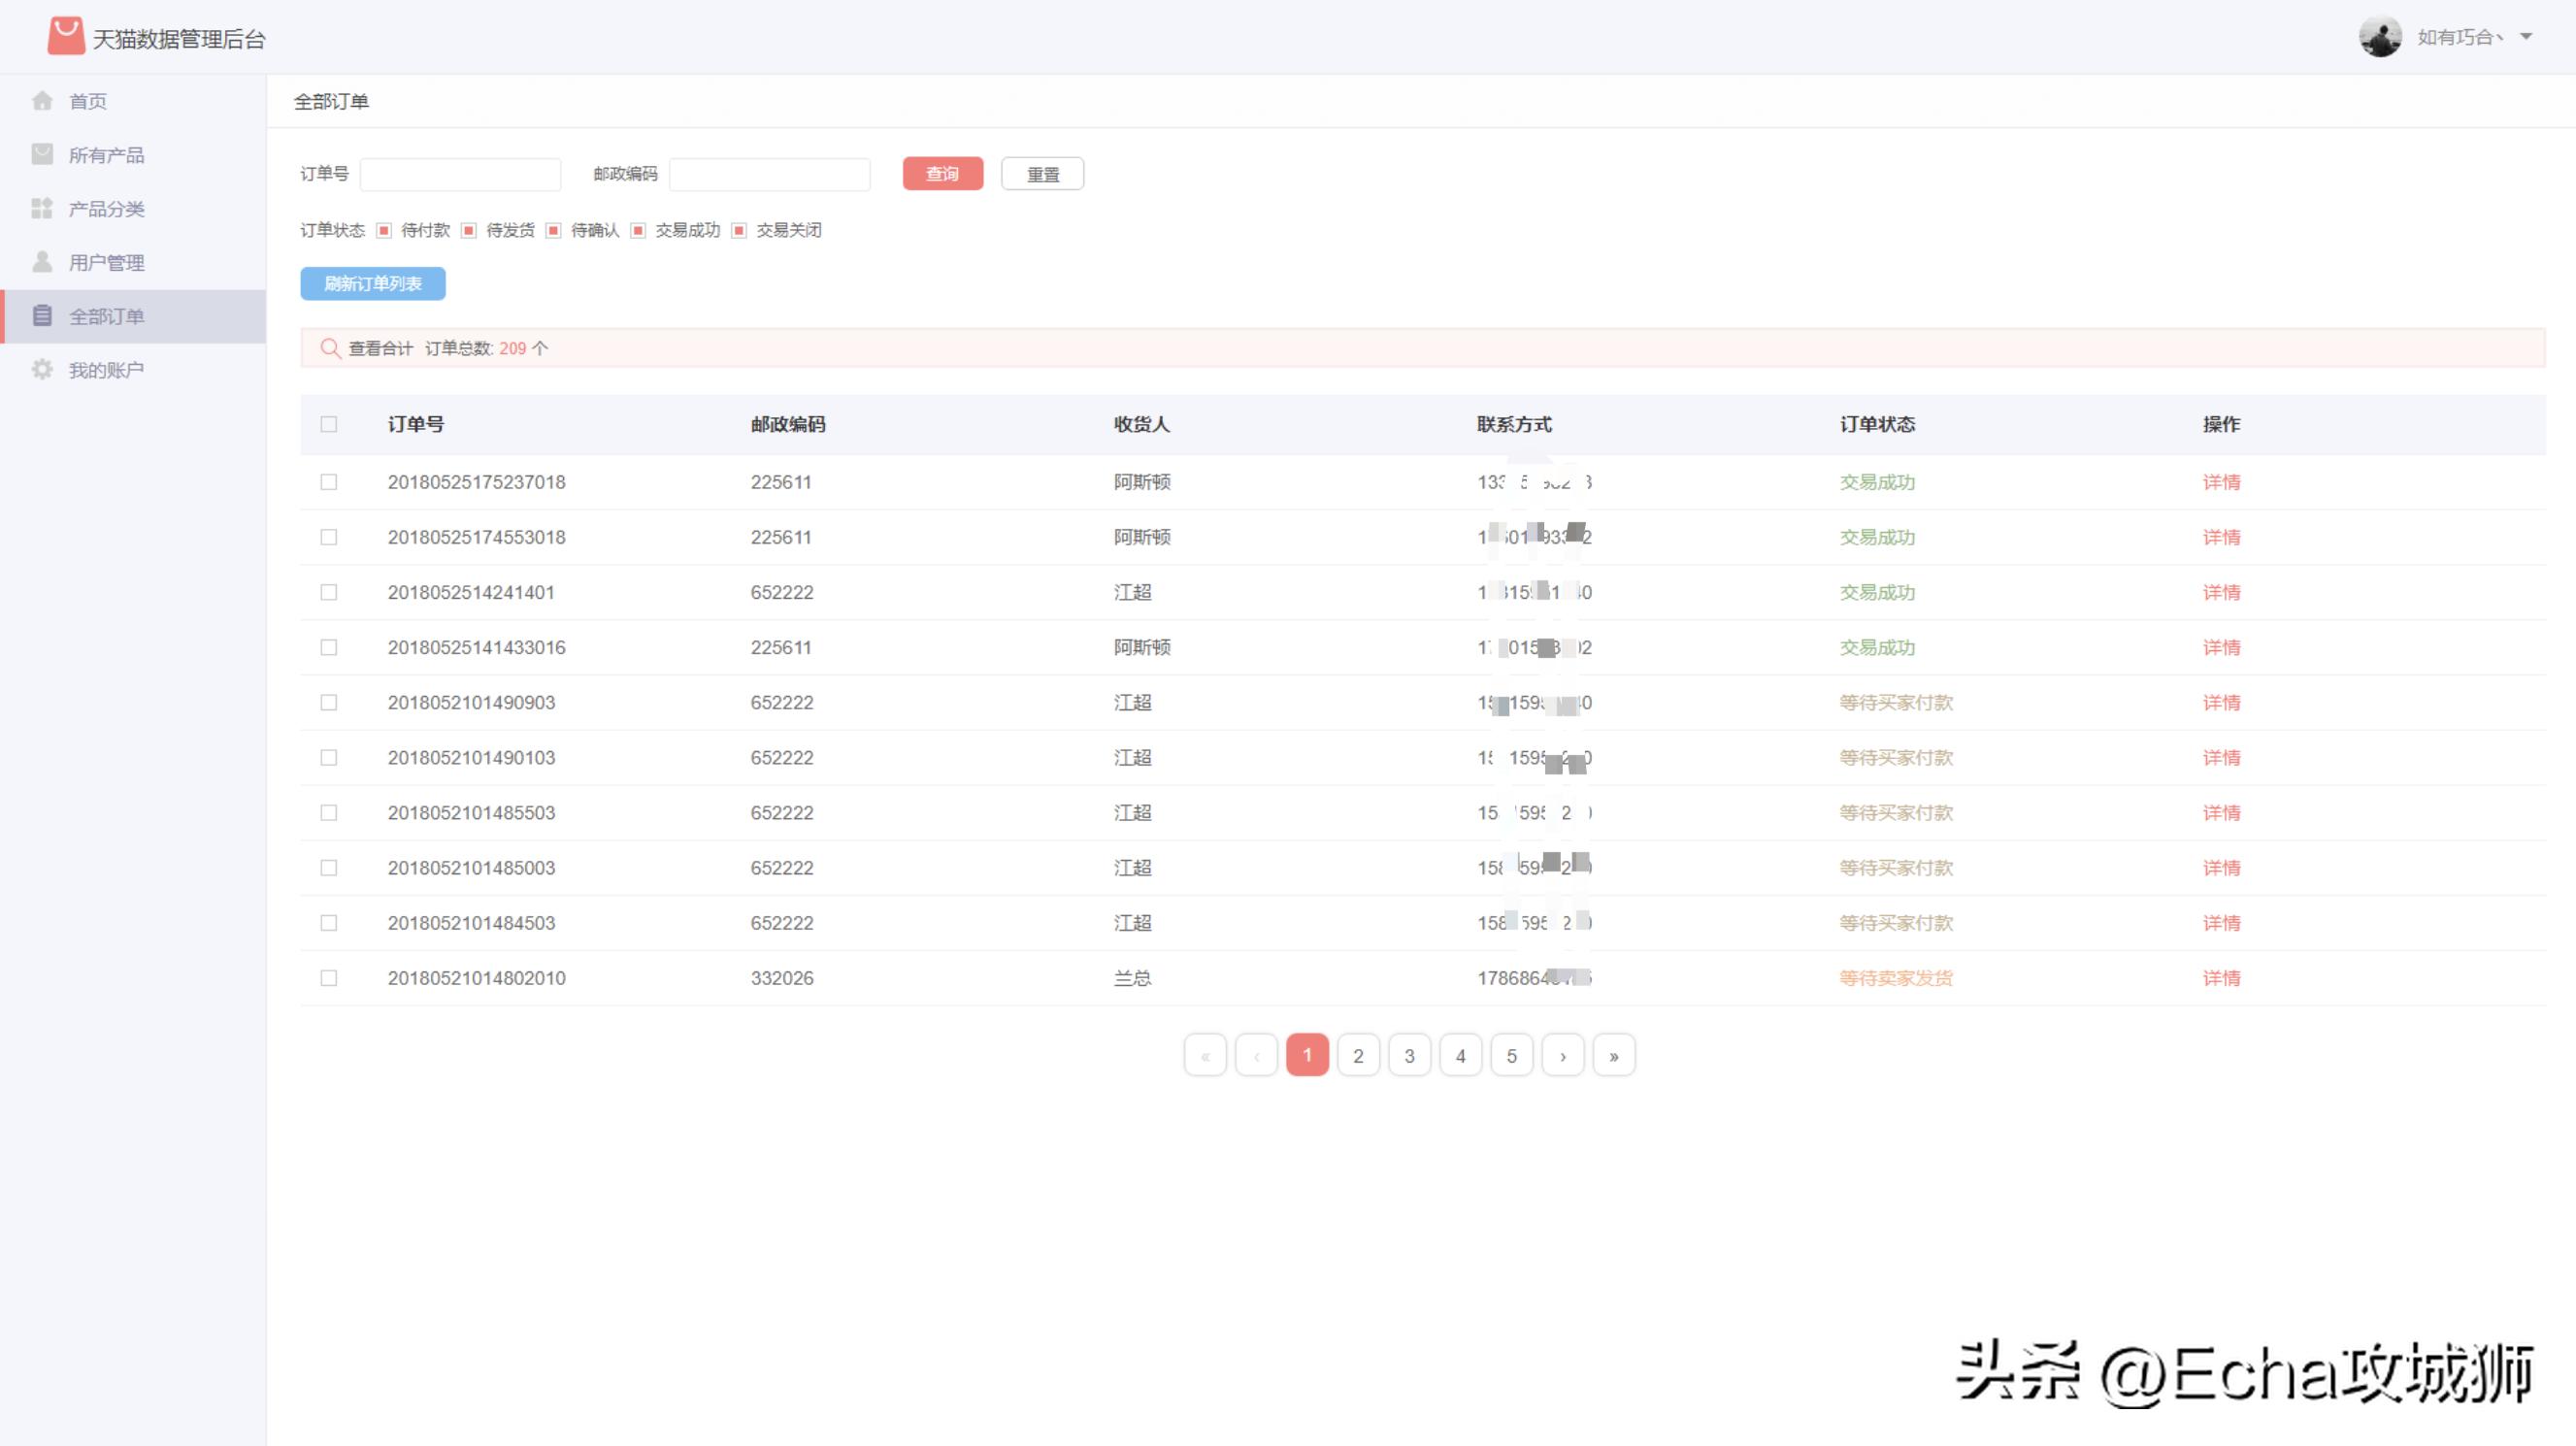2576x1446 pixels.
Task: Select the 首页 home icon in sidebar
Action: pyautogui.click(x=42, y=100)
